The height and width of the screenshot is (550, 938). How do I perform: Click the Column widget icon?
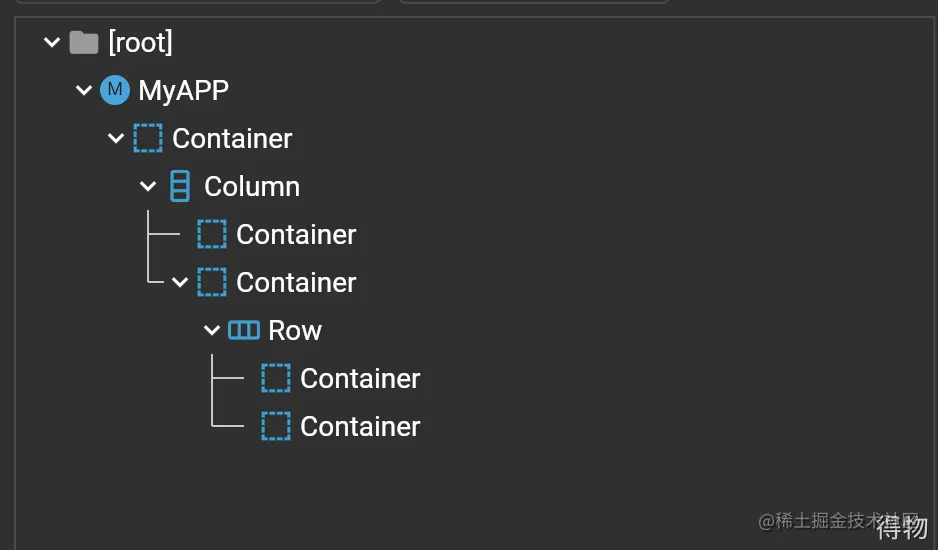point(180,186)
